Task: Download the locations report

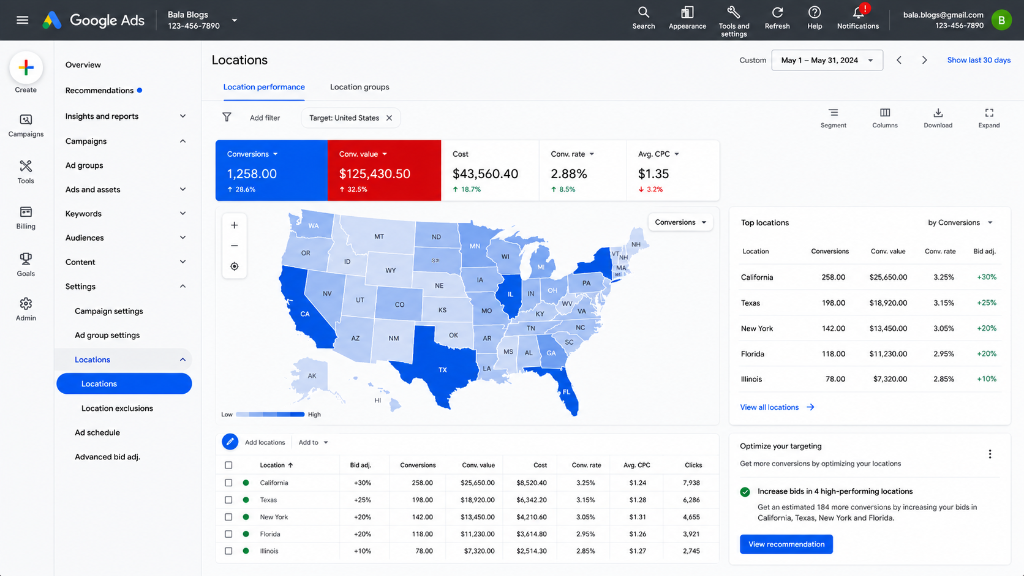Action: click(938, 118)
